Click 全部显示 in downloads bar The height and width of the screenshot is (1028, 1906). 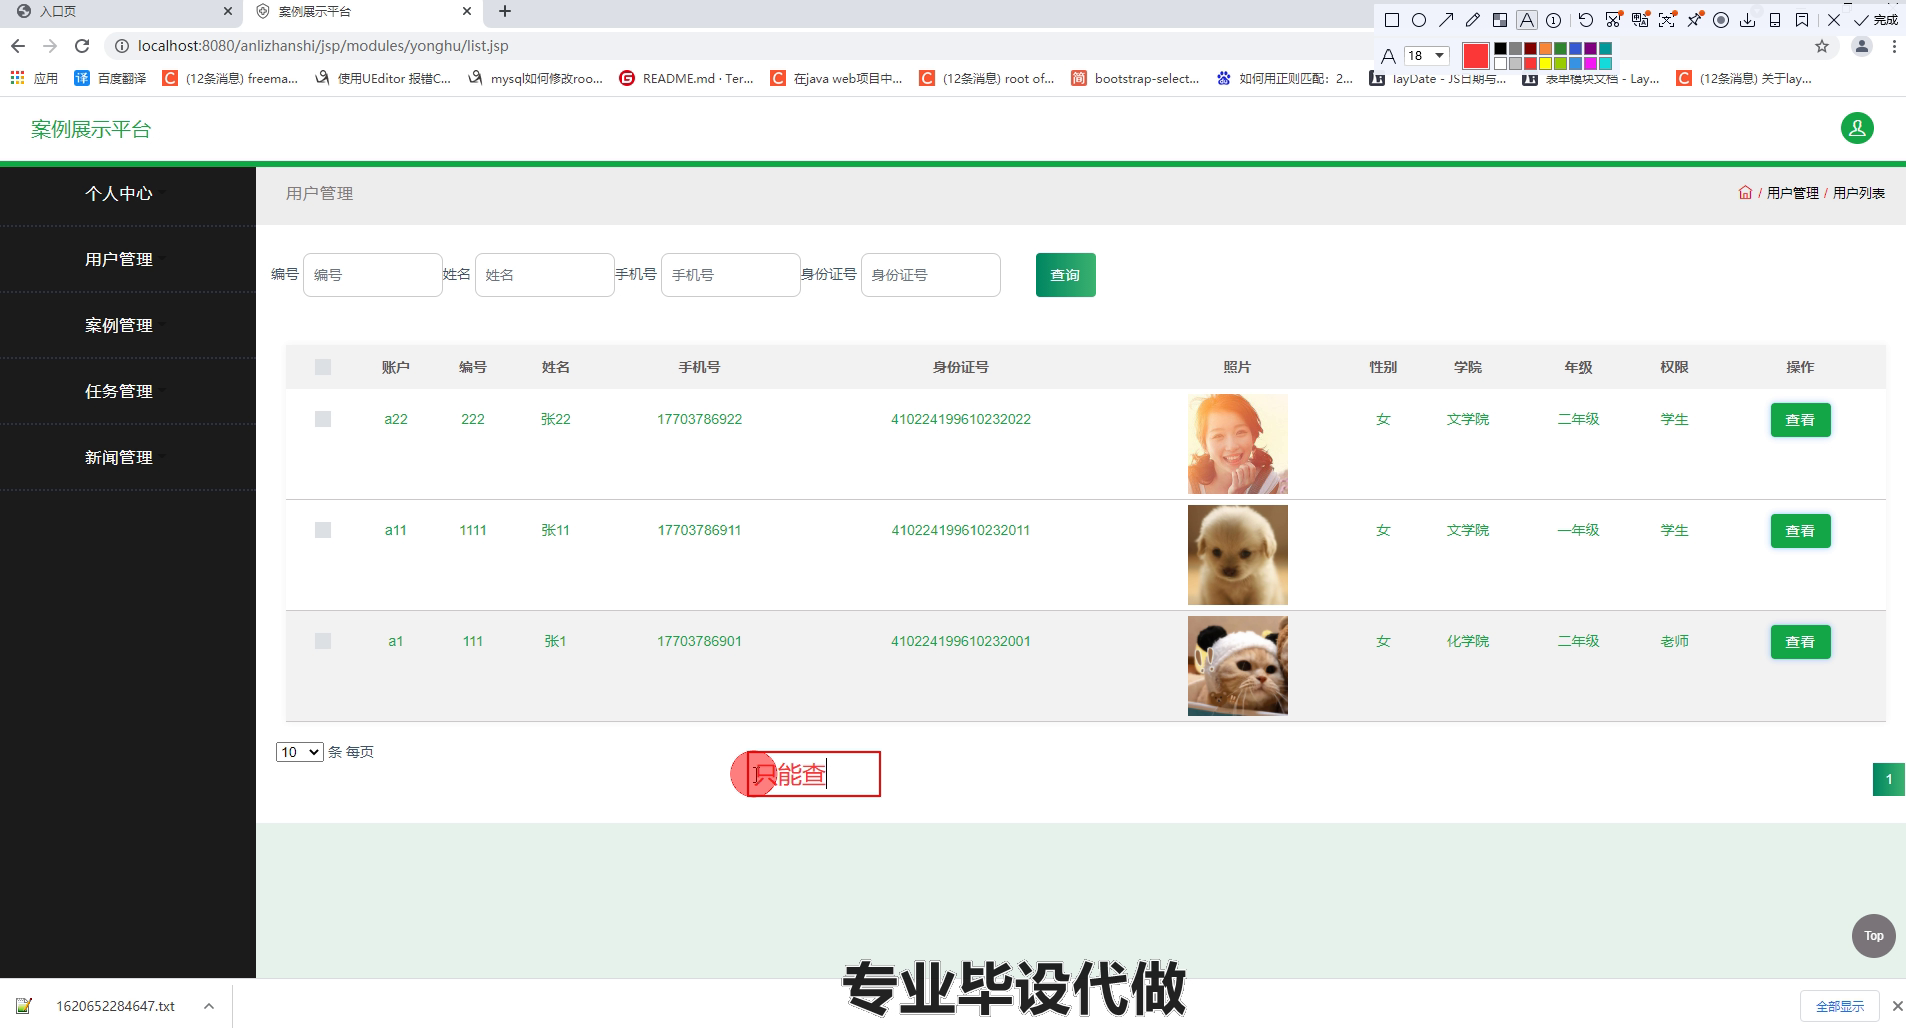(x=1840, y=1006)
